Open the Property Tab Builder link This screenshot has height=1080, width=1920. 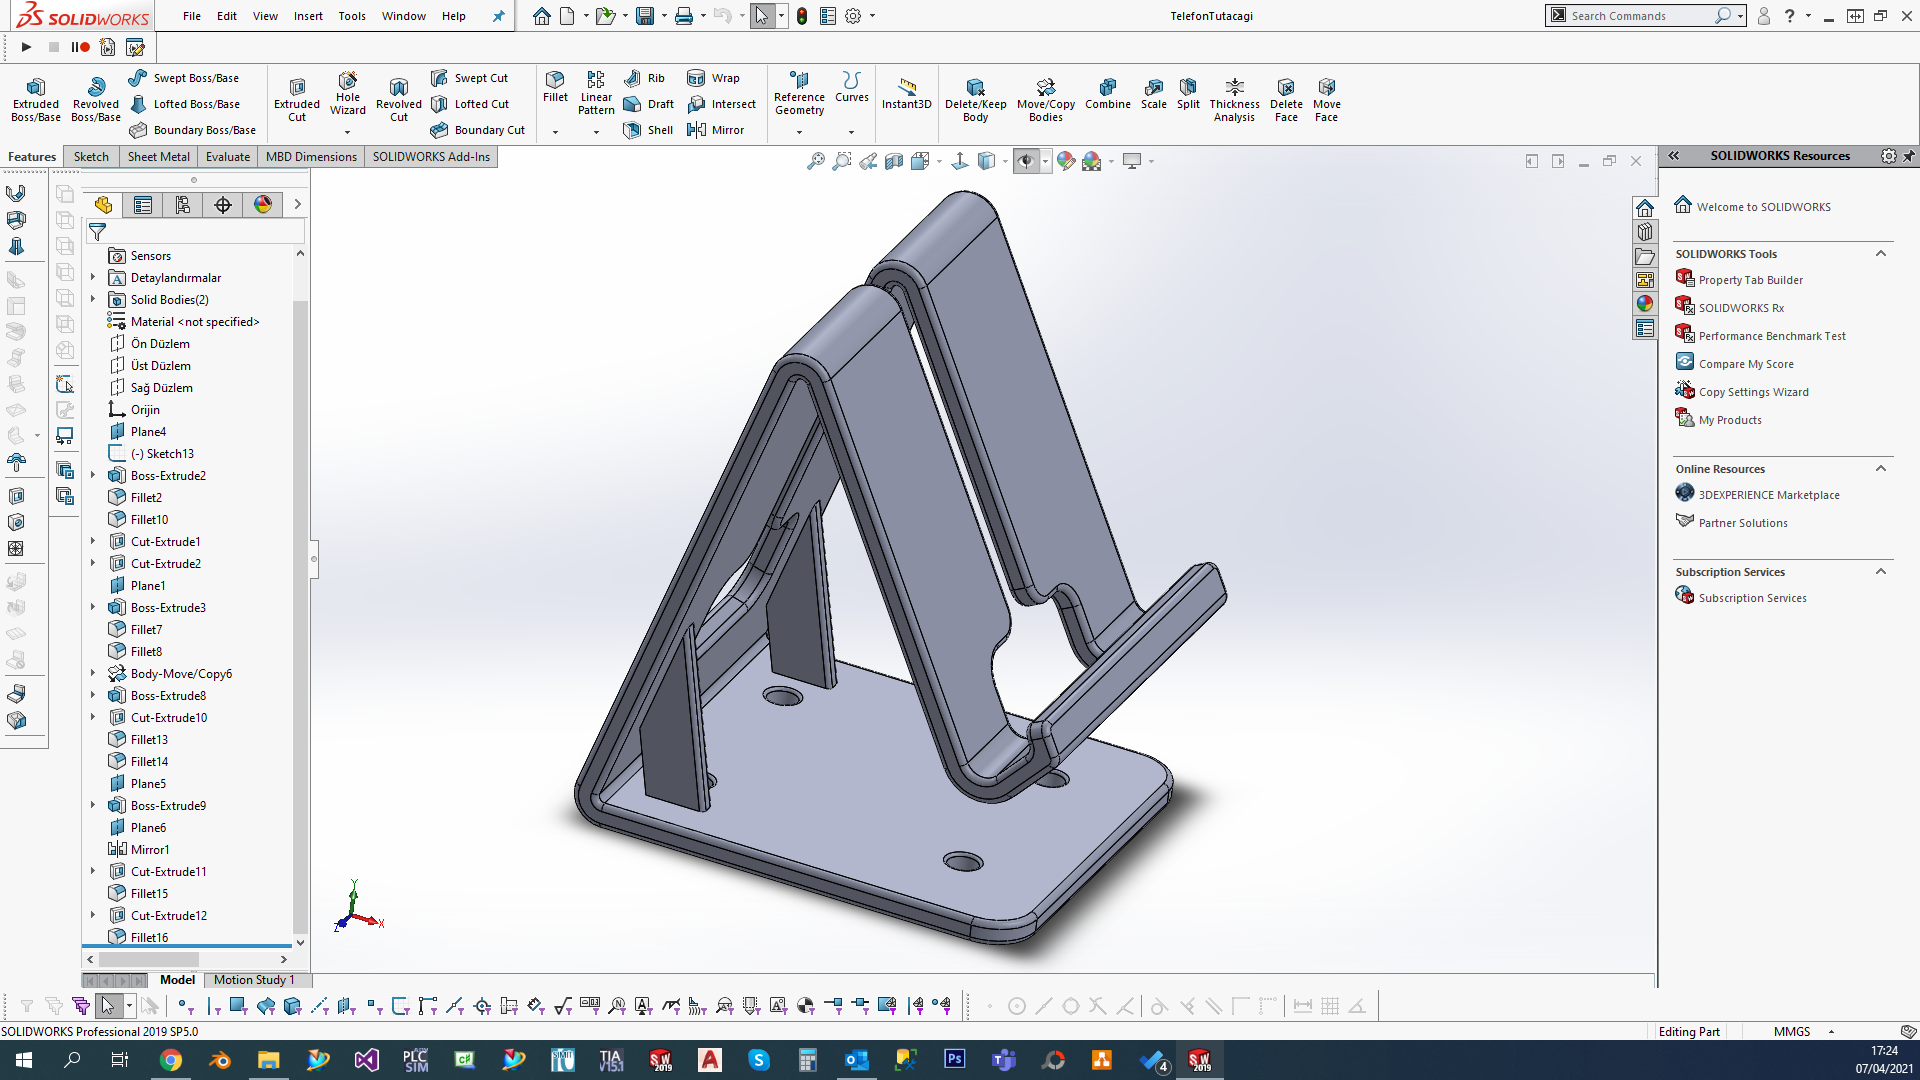pos(1750,280)
